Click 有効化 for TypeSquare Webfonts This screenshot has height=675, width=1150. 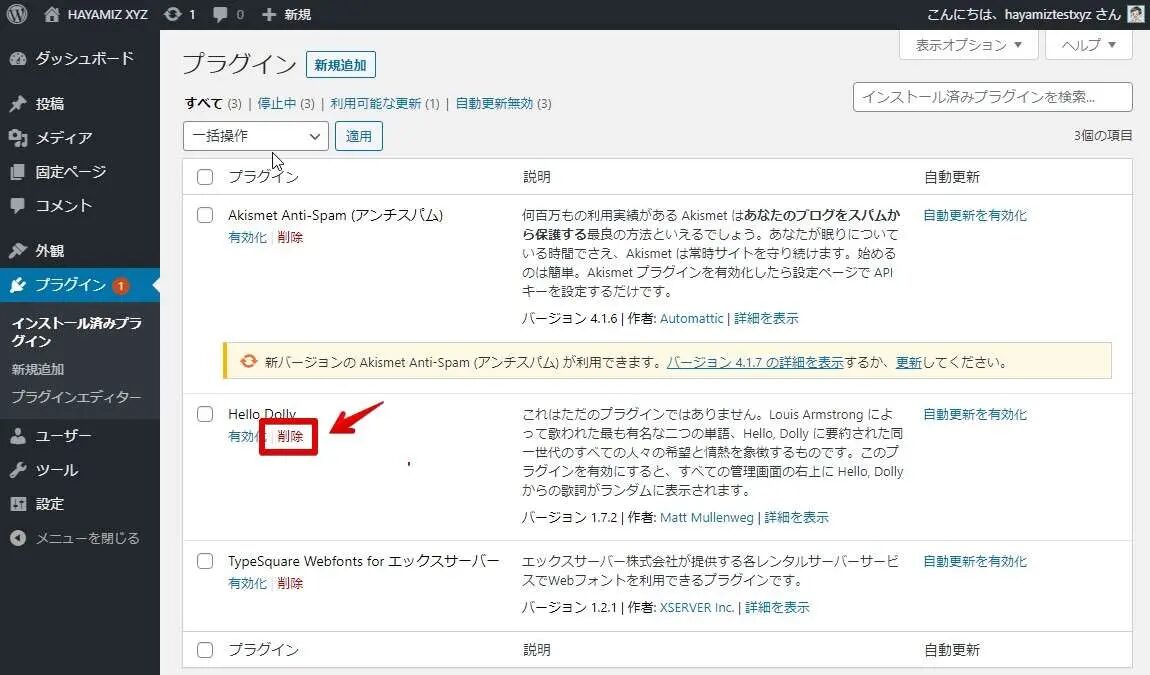click(247, 583)
